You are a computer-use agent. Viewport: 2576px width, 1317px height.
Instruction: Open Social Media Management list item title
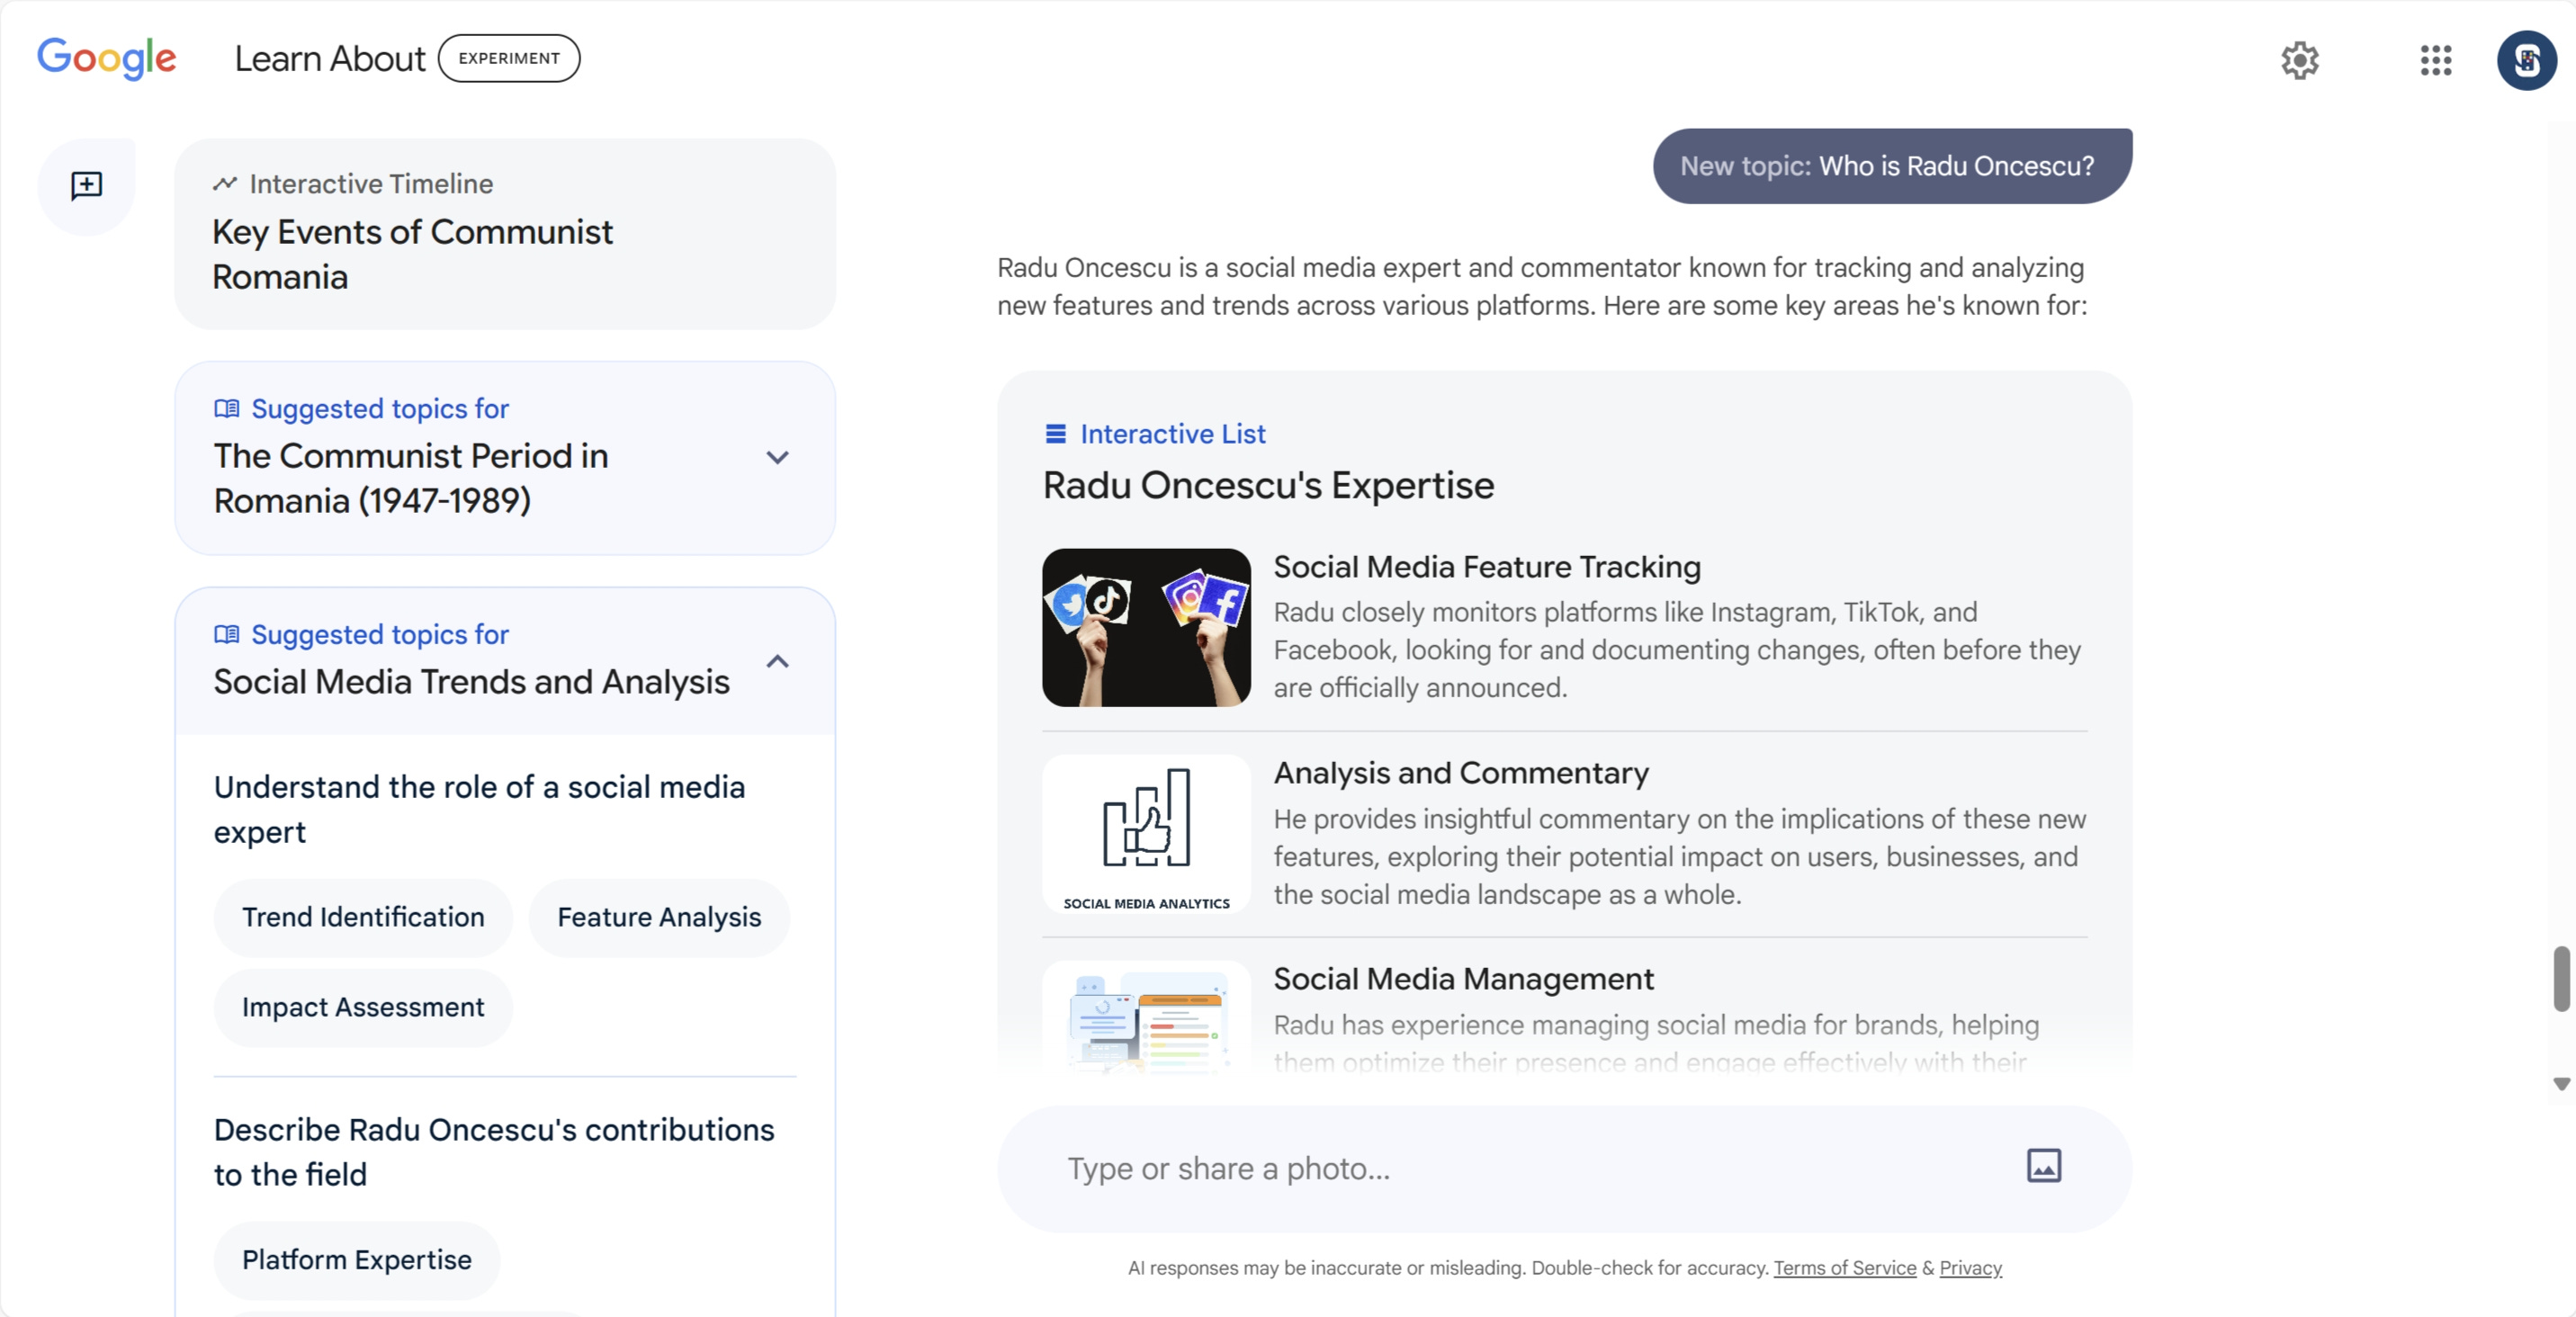(1464, 979)
